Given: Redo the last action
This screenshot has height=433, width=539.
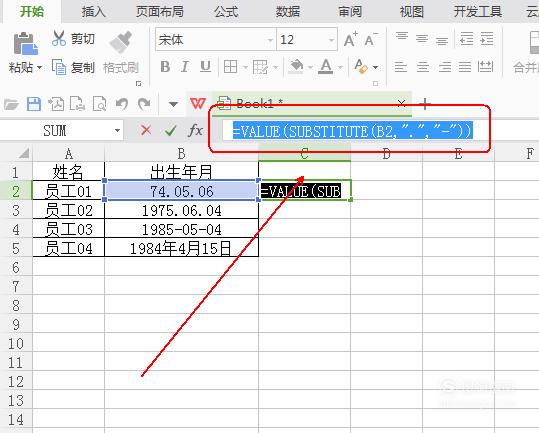Looking at the screenshot, I should point(144,104).
